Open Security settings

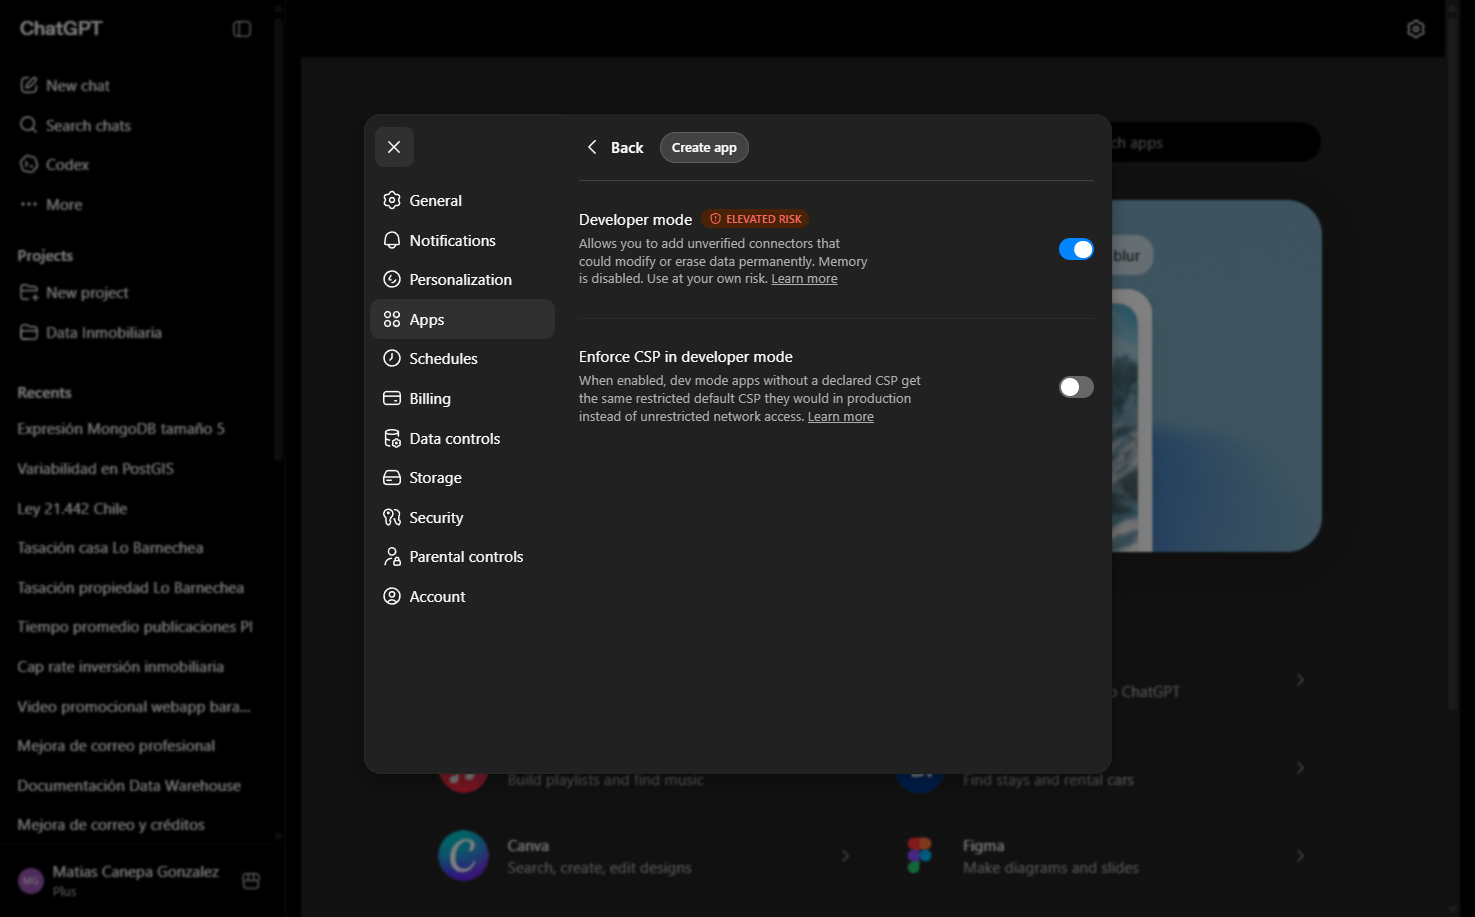(x=462, y=518)
